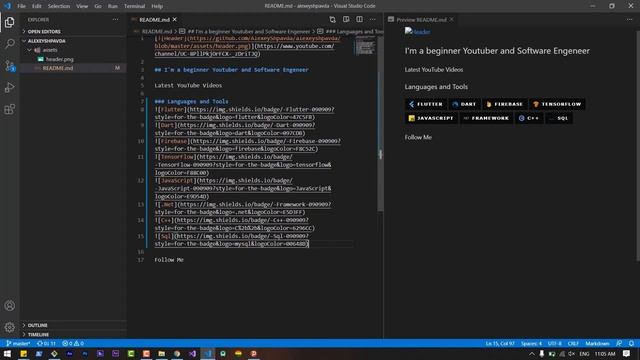Change line endings via CRLF
This screenshot has width=640, height=360.
click(573, 343)
